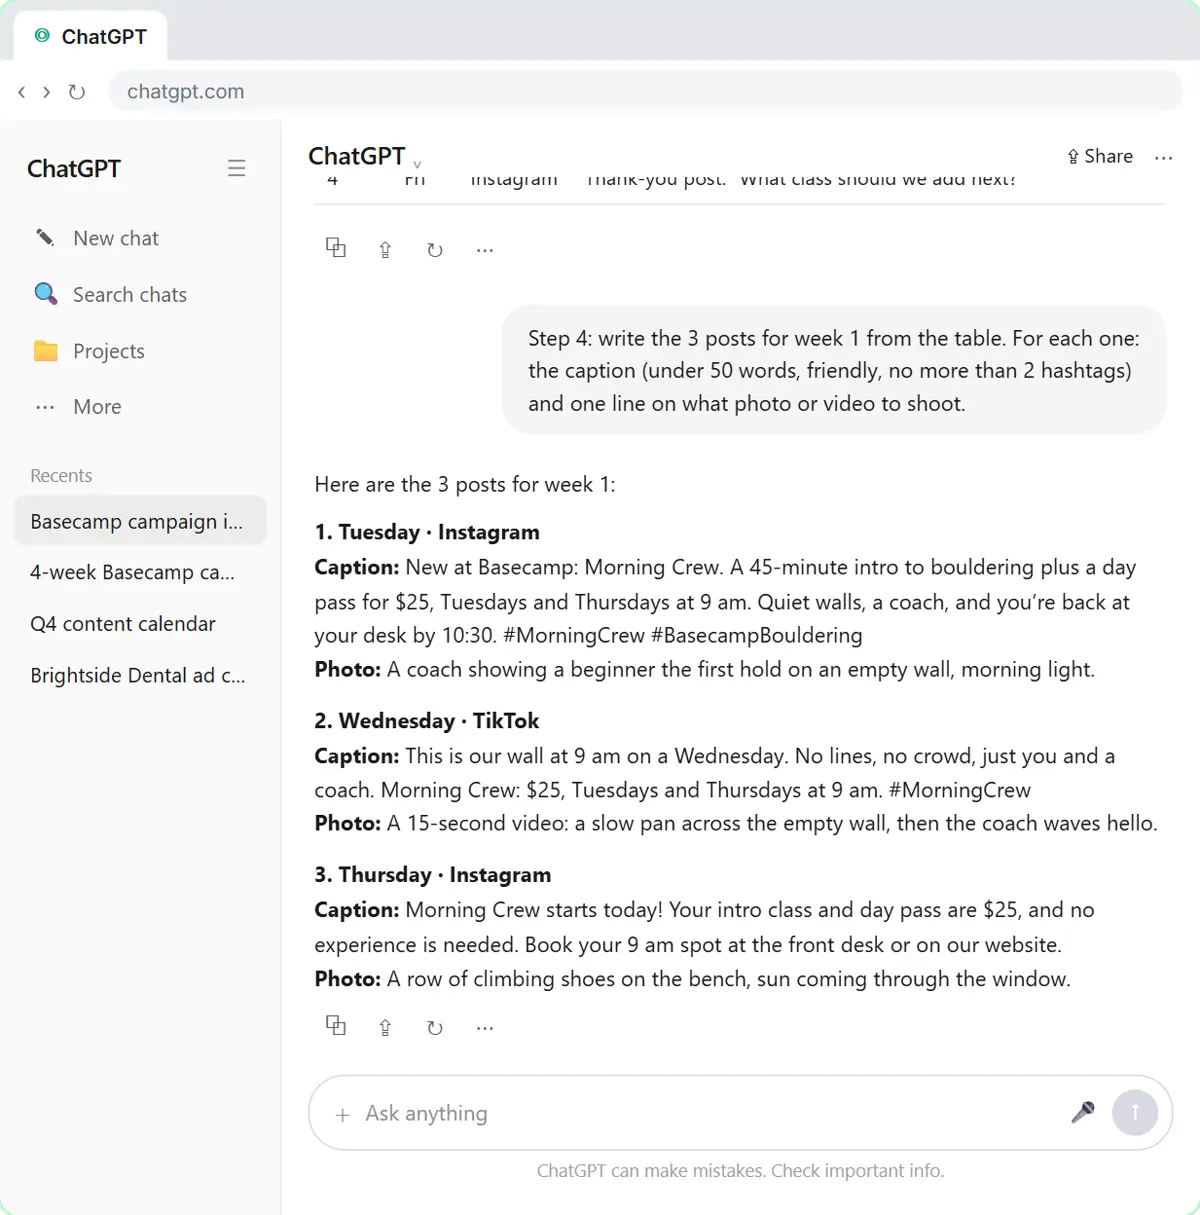Share the previous response above Step 4 message
Viewport: 1200px width, 1215px height.
click(385, 250)
